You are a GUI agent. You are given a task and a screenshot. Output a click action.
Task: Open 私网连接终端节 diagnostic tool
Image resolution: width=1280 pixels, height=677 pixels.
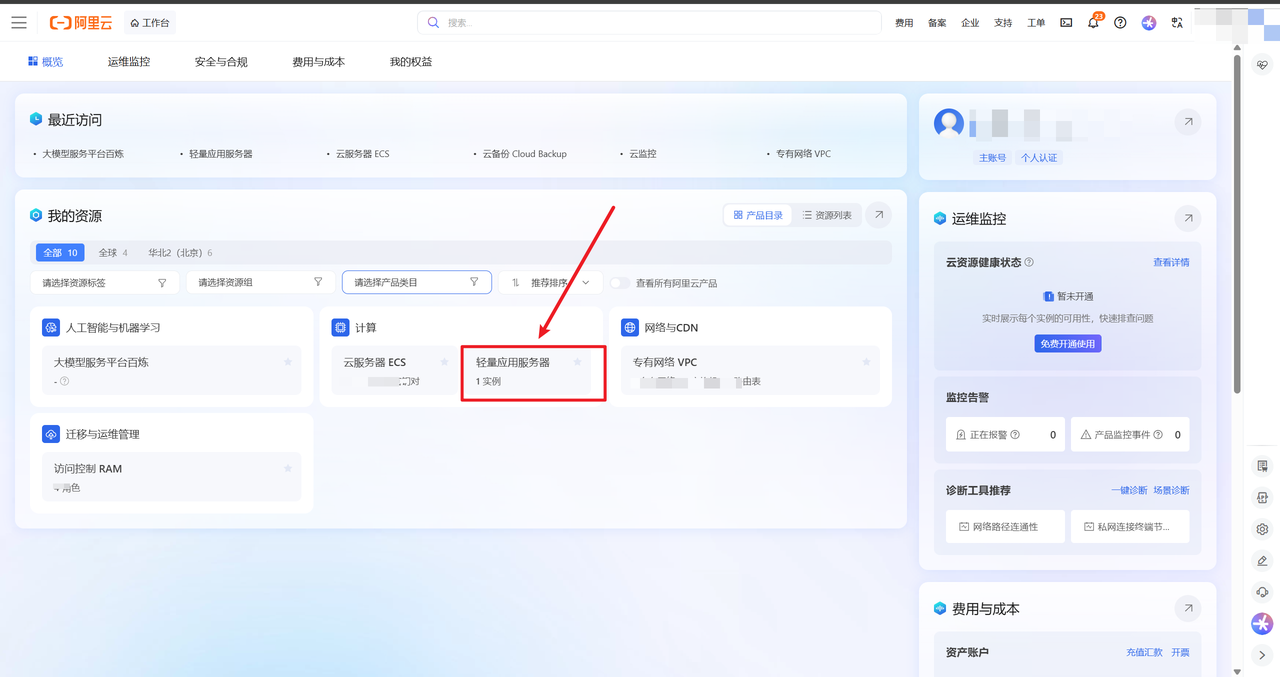(1129, 526)
